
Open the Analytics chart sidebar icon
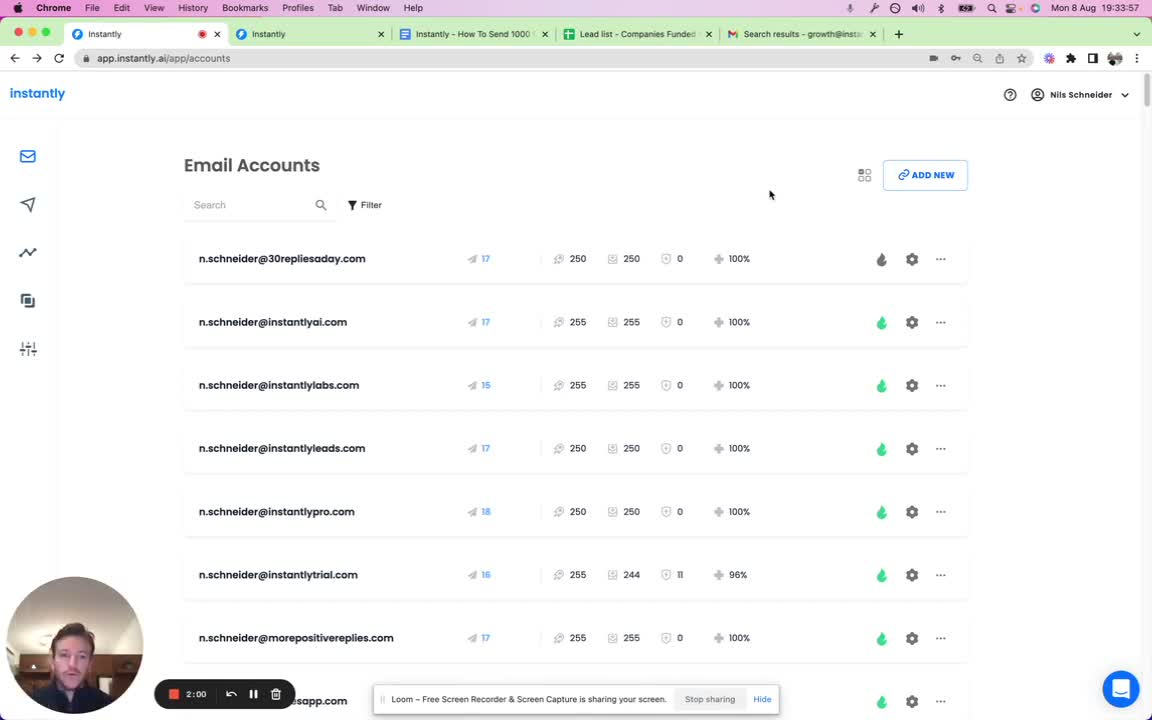28,253
